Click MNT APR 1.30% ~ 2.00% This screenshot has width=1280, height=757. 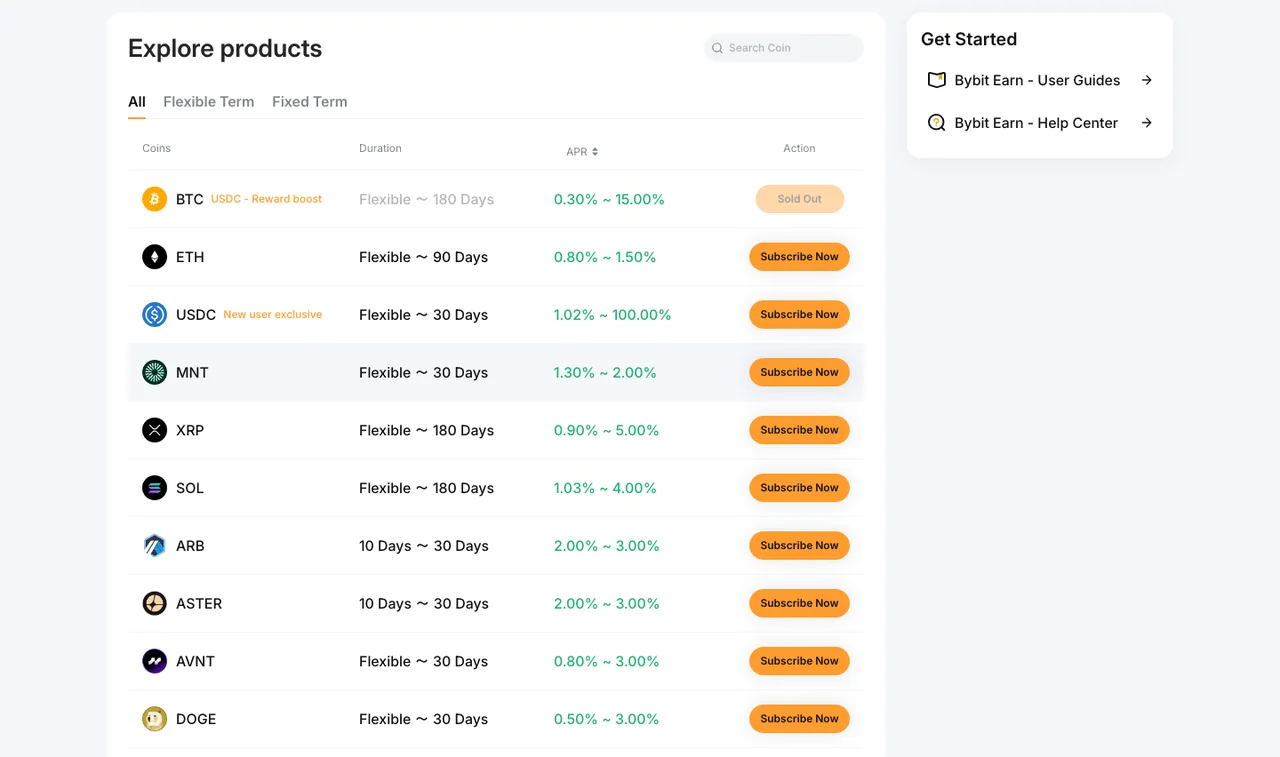pyautogui.click(x=605, y=373)
